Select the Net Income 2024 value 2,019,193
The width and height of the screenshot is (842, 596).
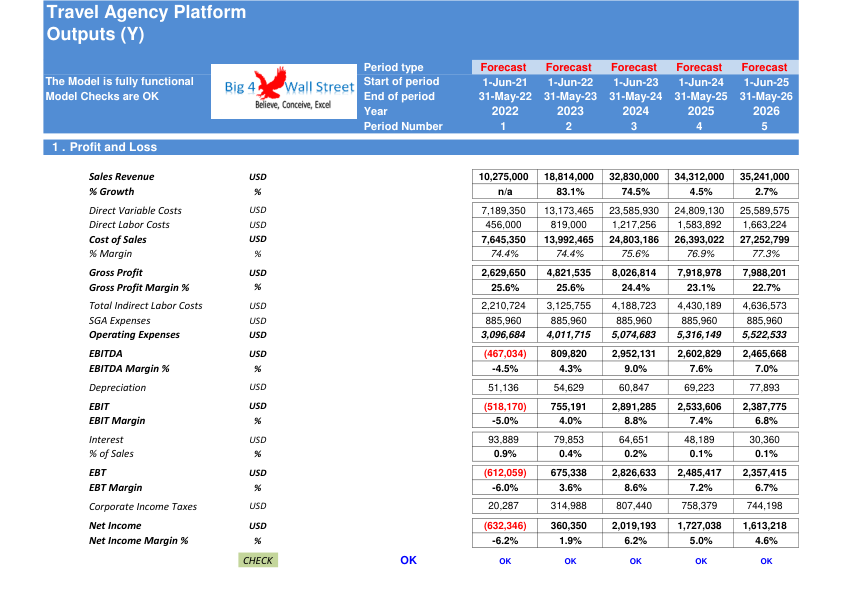[x=635, y=526]
